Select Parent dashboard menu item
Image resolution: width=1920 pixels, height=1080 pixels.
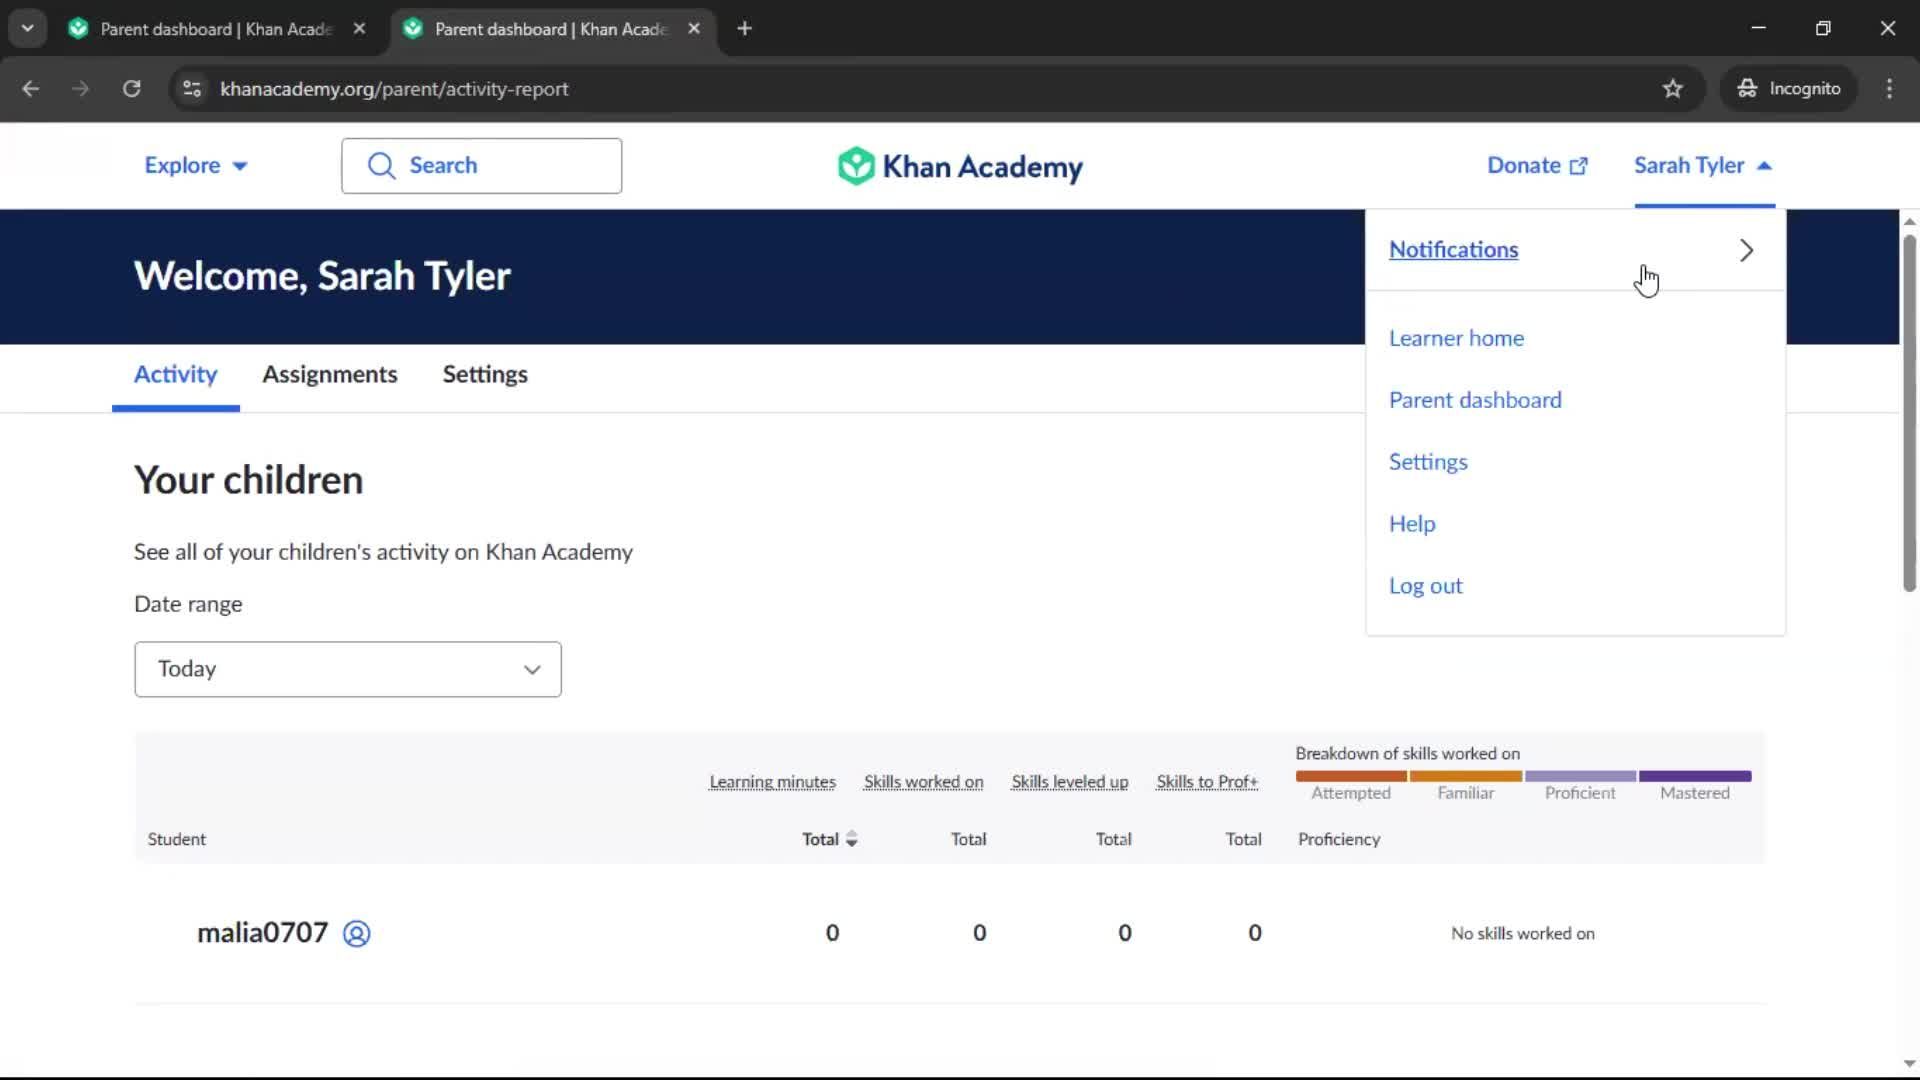[x=1475, y=400]
